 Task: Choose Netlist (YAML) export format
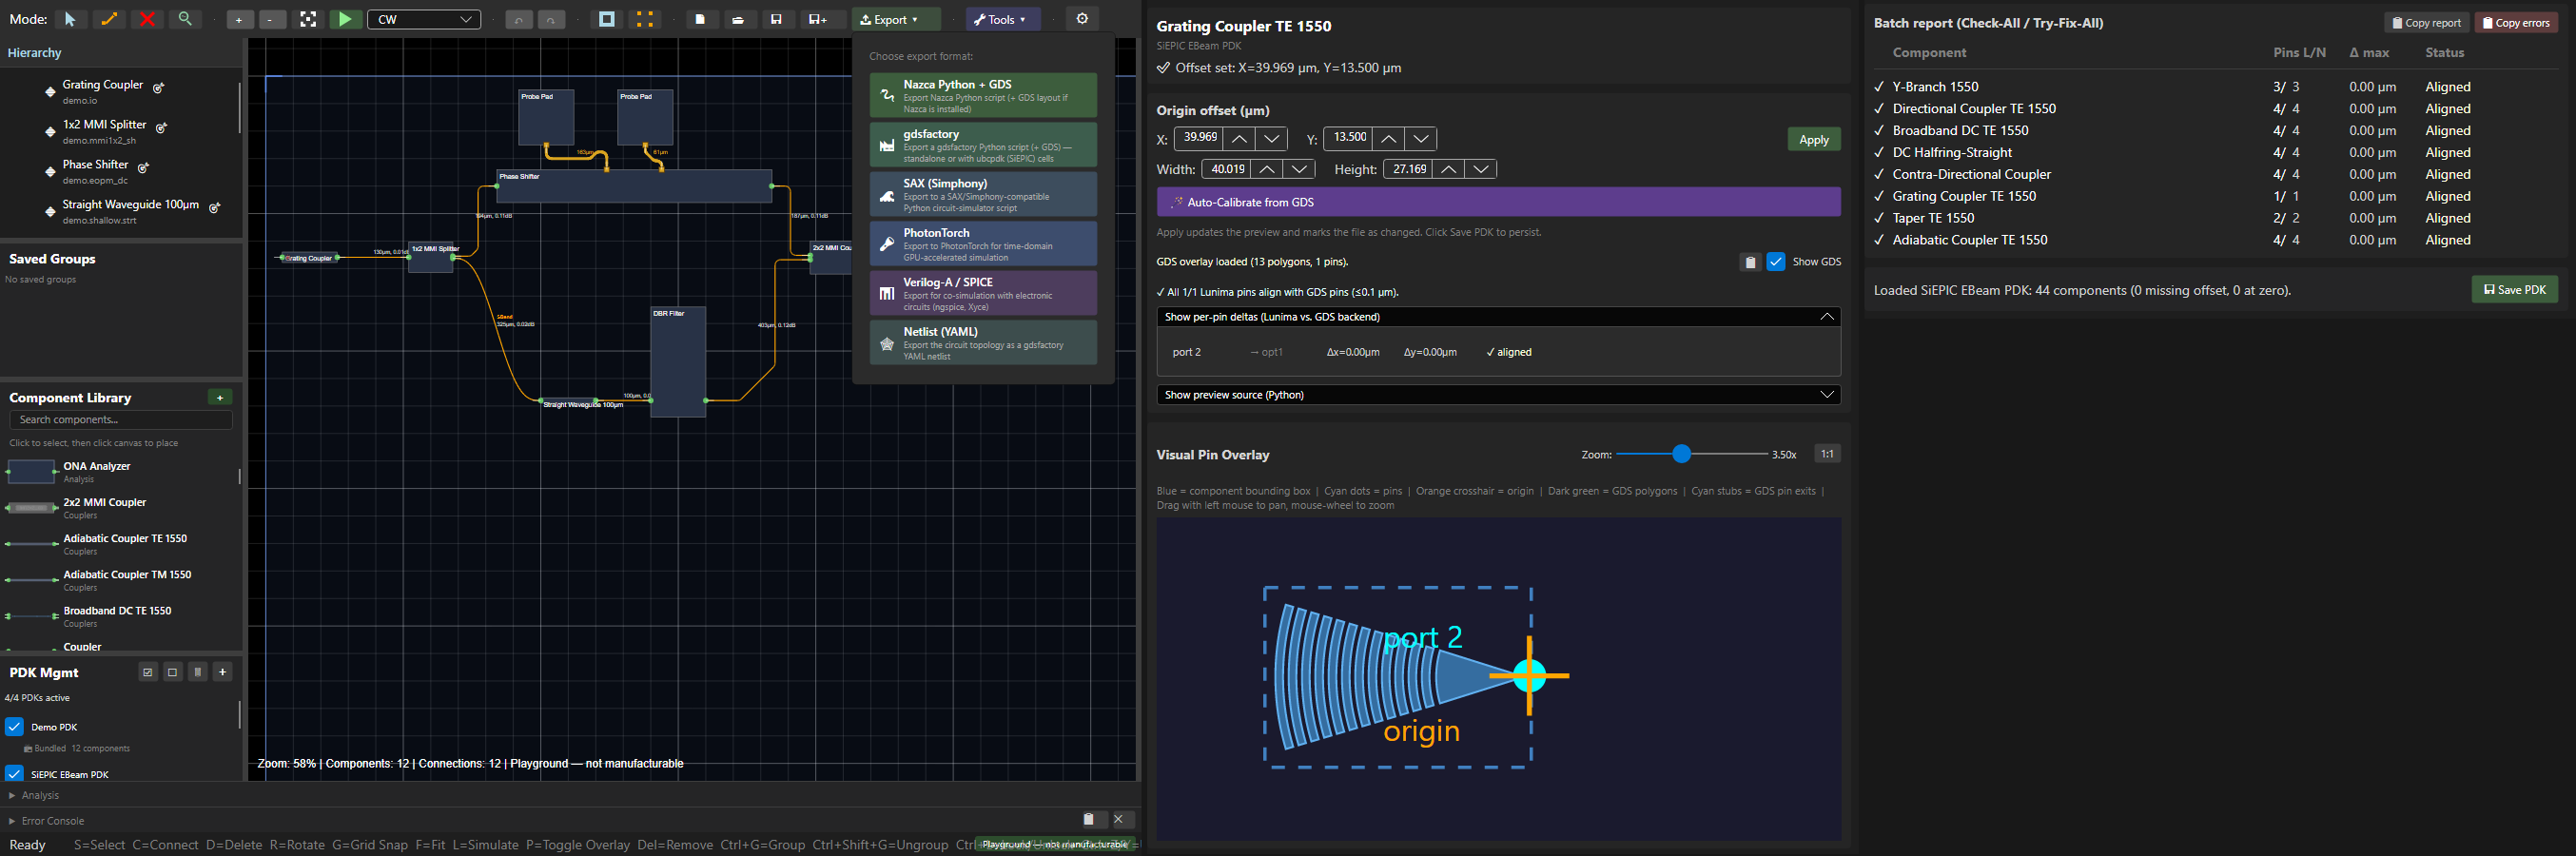click(983, 343)
